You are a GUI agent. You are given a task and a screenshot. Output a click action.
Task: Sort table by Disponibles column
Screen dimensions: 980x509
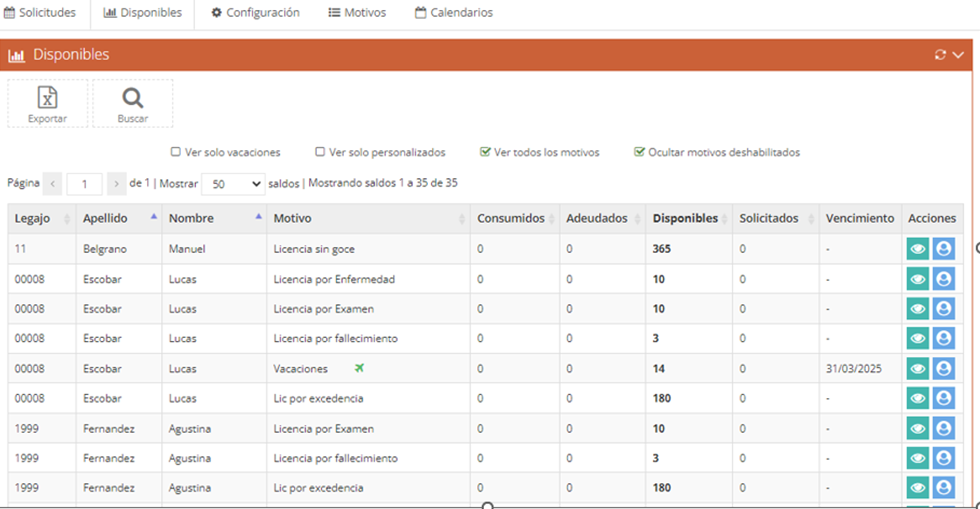coord(689,218)
